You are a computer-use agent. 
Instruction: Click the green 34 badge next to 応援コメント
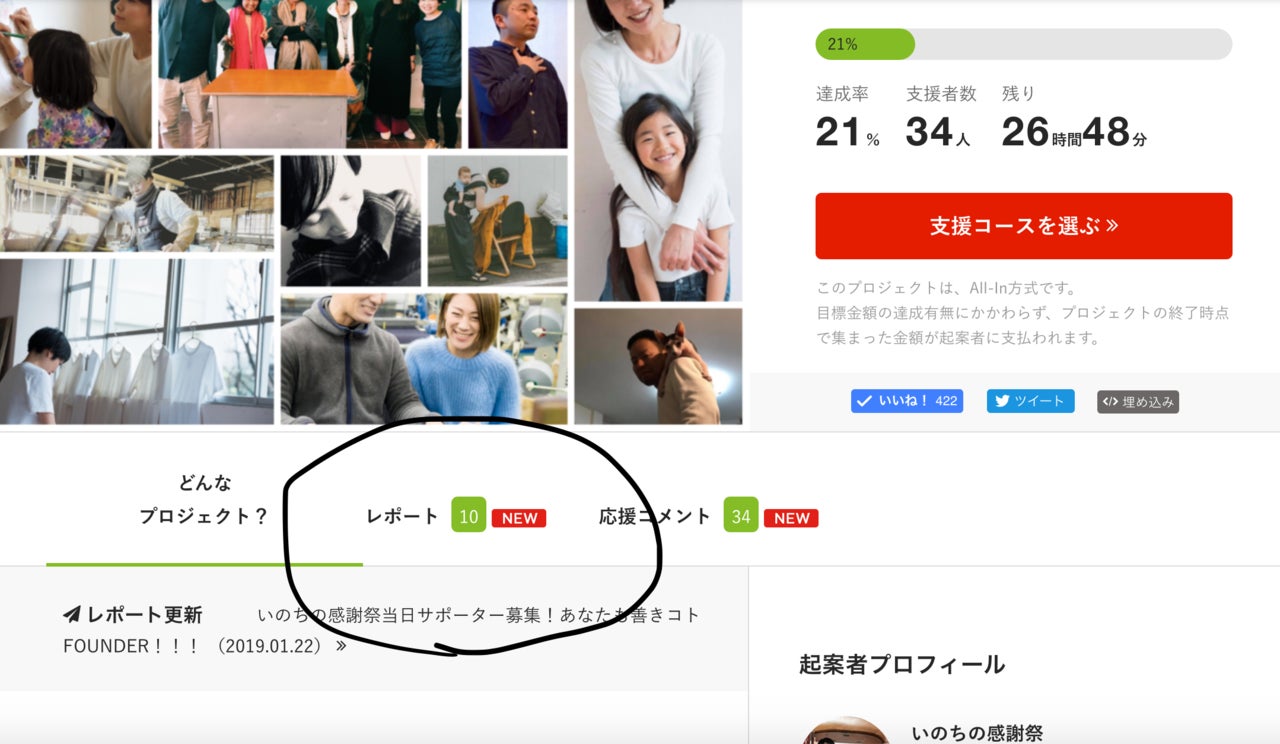[741, 515]
